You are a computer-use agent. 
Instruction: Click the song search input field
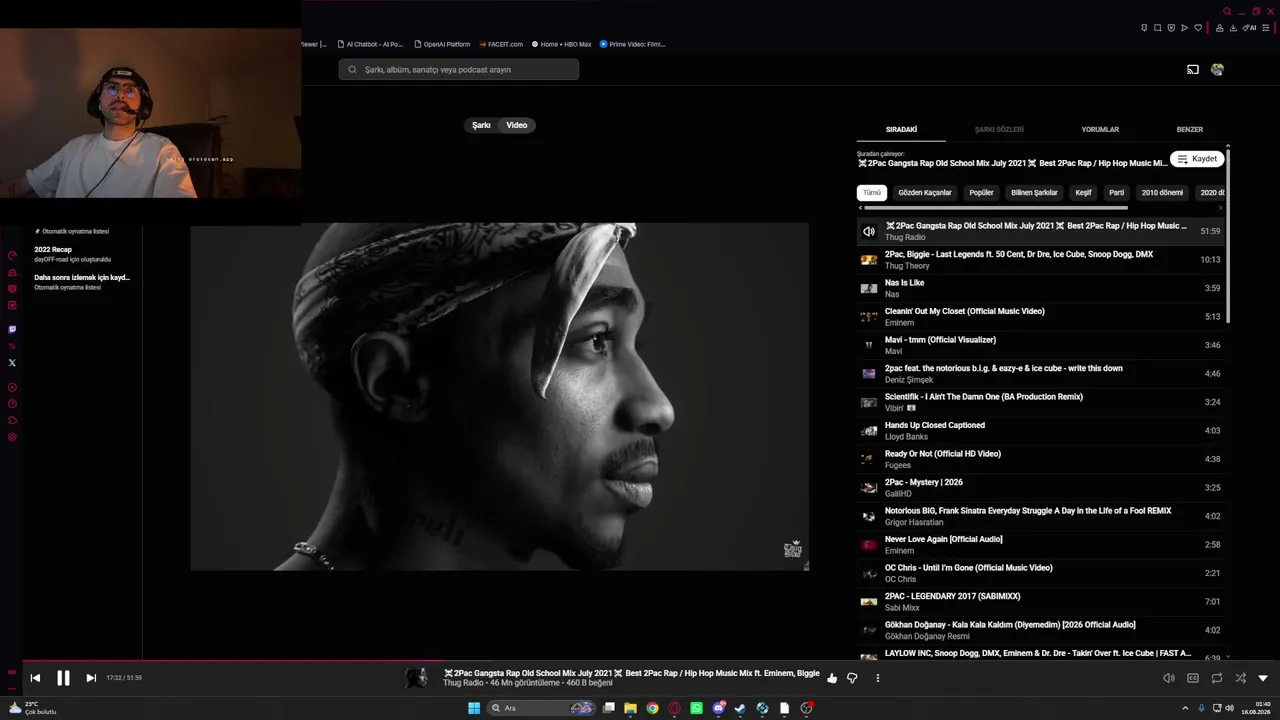point(459,69)
